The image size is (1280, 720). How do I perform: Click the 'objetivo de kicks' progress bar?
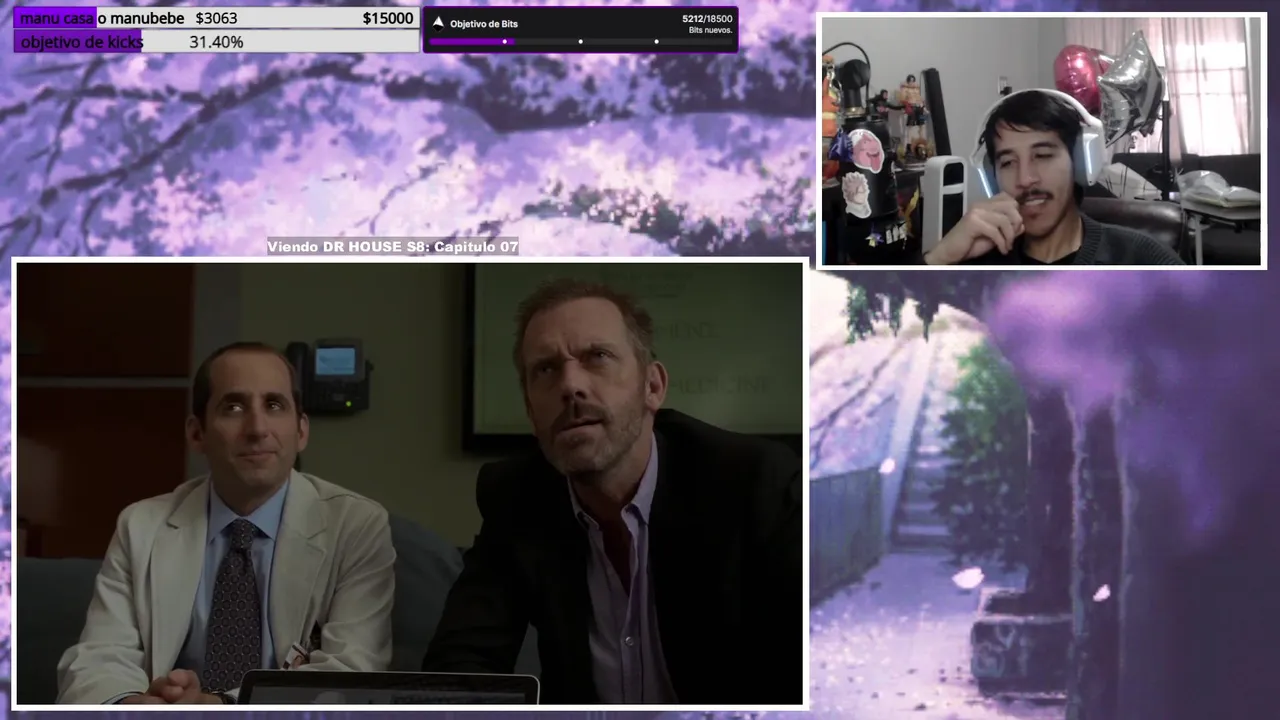[x=216, y=42]
